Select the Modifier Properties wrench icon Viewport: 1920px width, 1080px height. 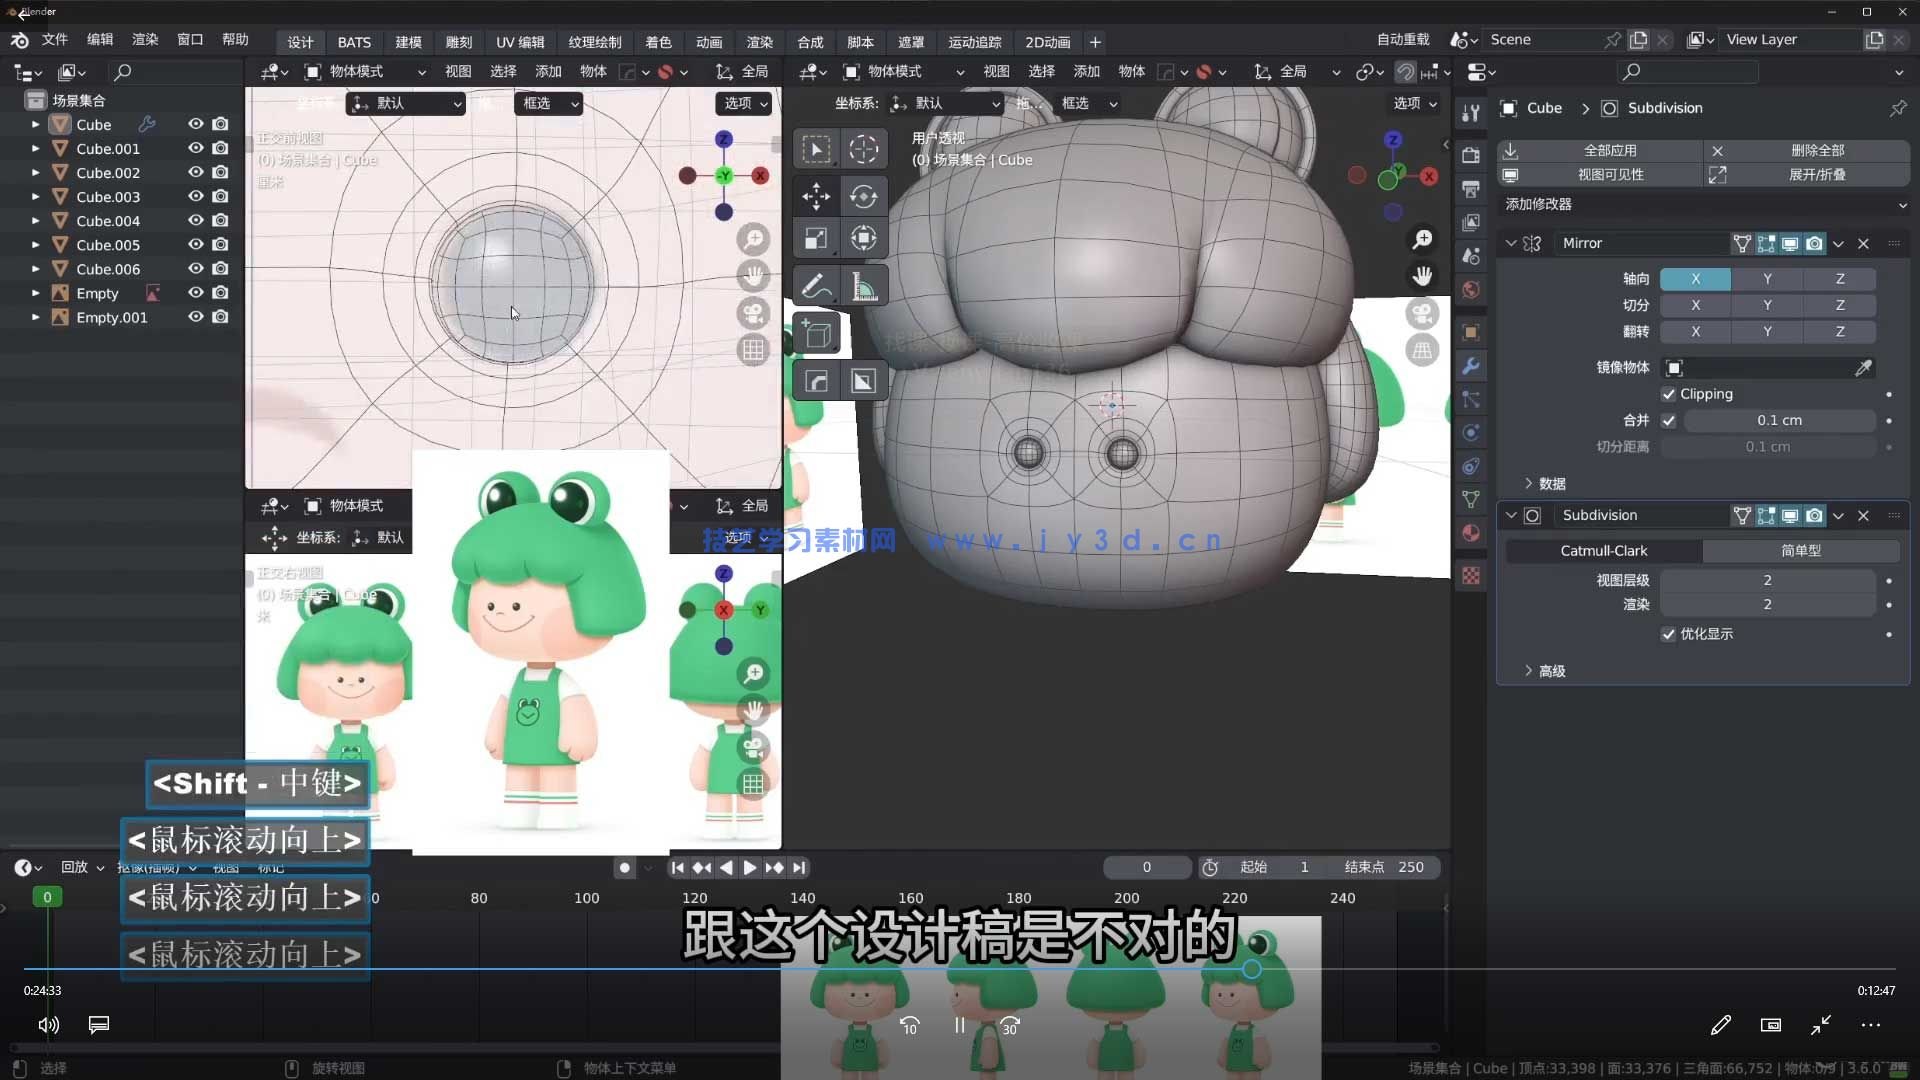(1470, 366)
